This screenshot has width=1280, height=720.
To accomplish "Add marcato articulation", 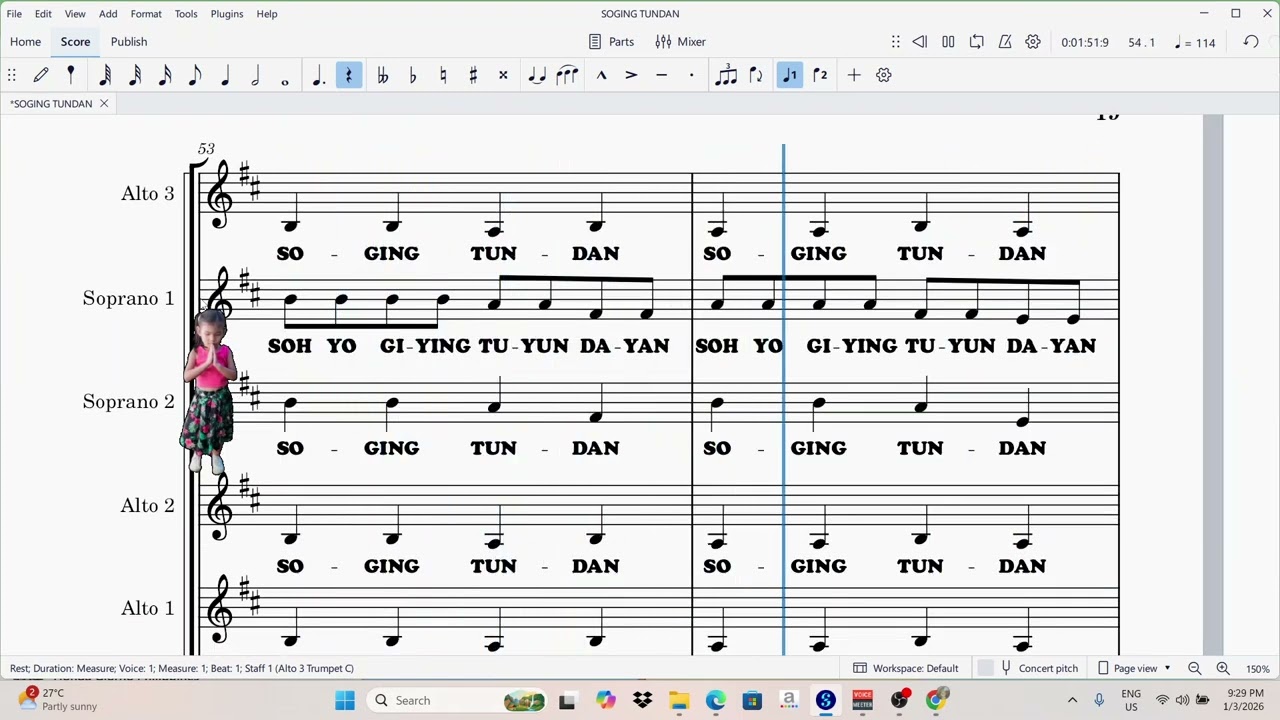I will tap(601, 75).
